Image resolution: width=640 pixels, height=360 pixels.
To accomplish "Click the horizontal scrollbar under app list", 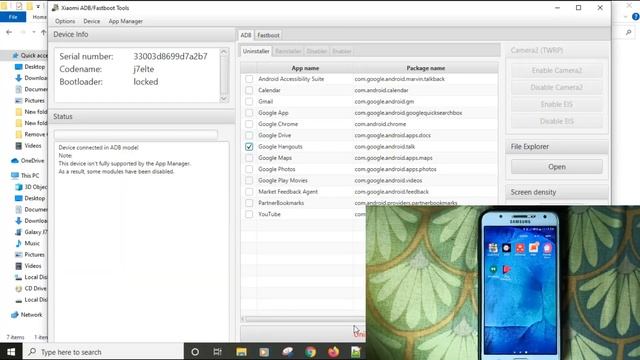I will point(304,319).
